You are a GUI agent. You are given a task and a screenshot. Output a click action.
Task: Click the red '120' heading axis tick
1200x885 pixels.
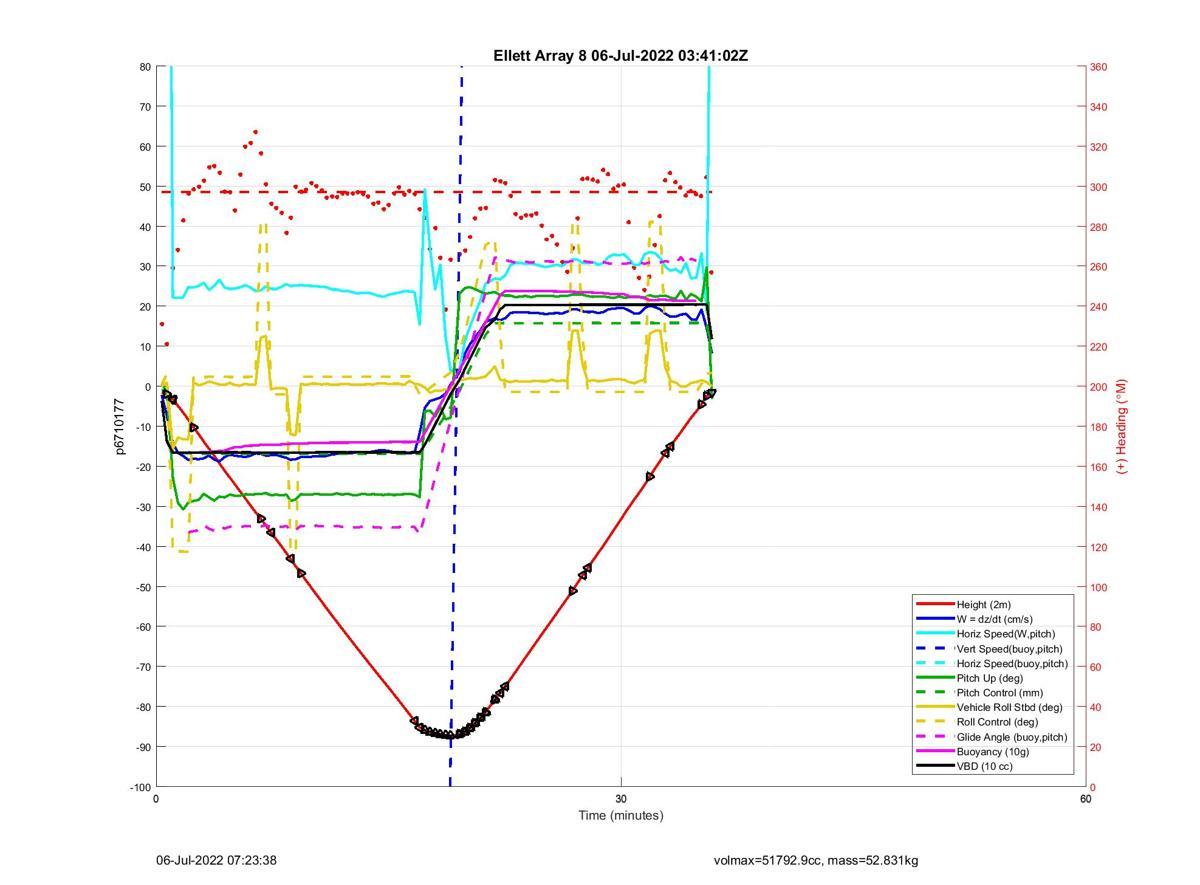click(x=1098, y=547)
